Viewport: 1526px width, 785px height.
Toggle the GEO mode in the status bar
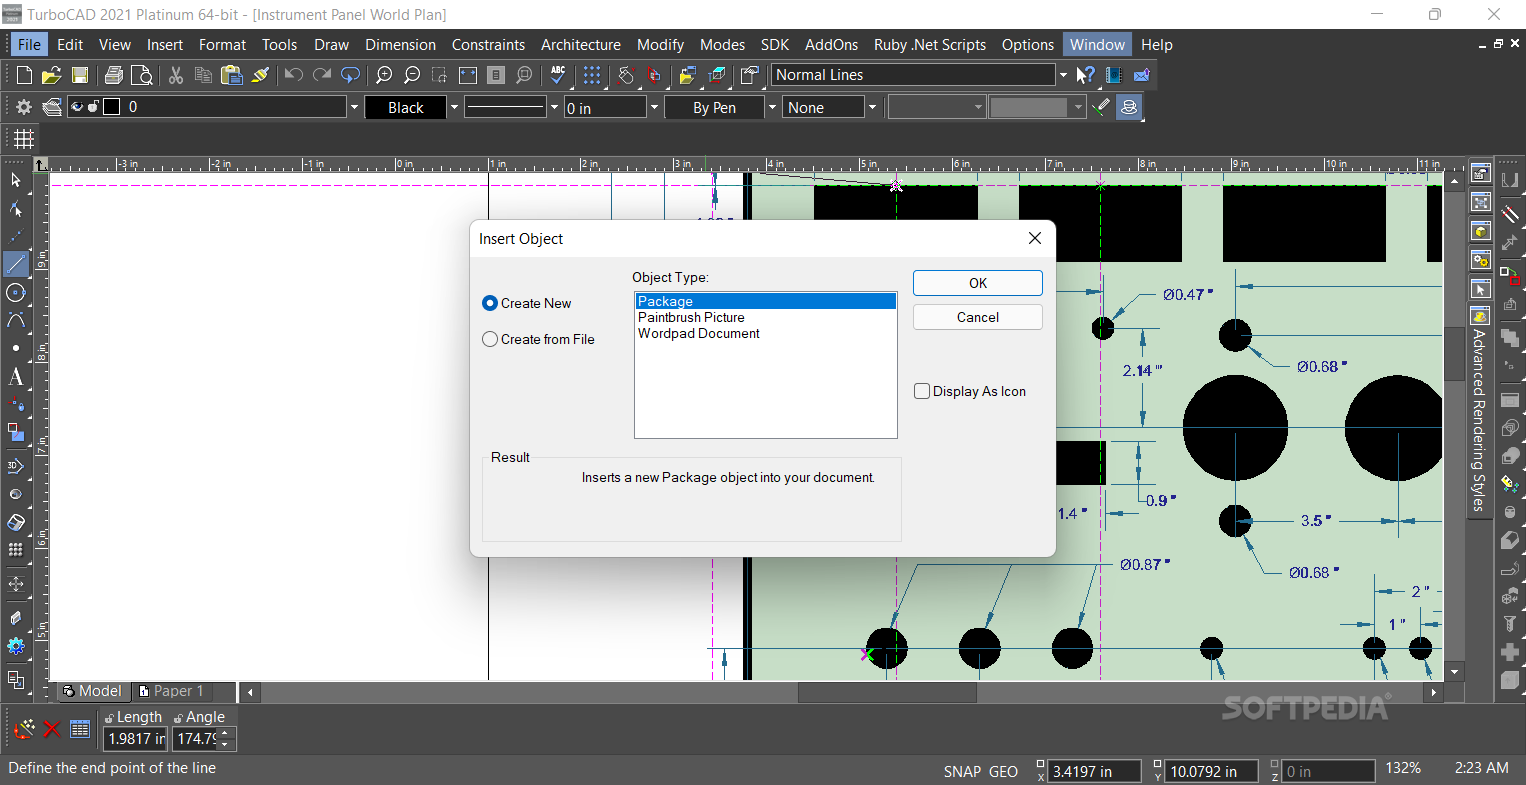coord(1003,772)
